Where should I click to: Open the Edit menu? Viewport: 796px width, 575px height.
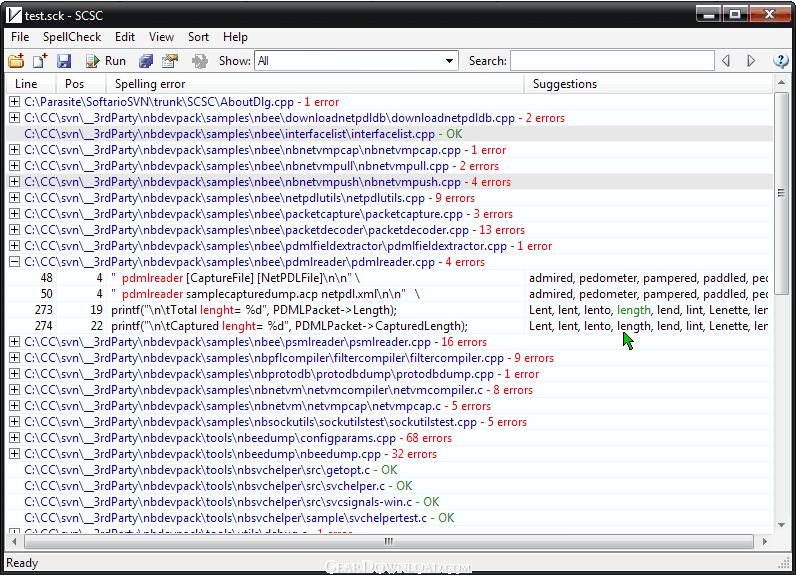pos(125,37)
